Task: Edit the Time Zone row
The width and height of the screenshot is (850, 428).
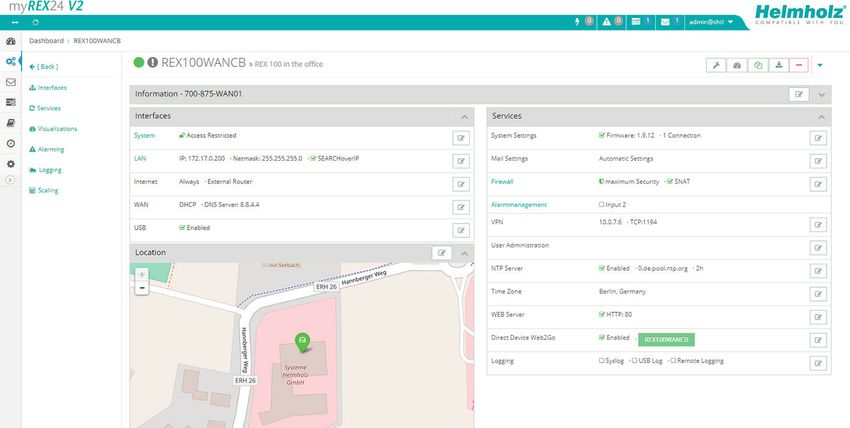Action: [818, 294]
